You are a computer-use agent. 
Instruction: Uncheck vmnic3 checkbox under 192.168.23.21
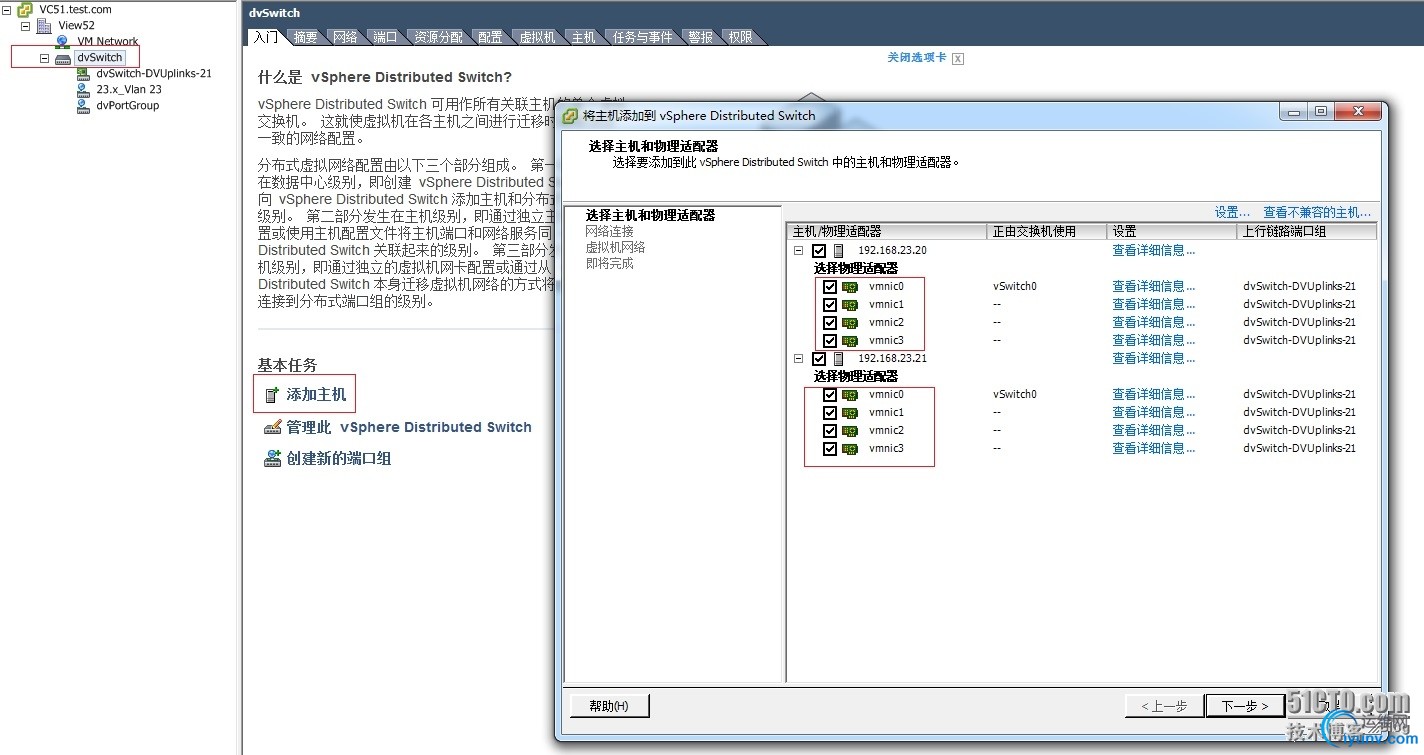click(829, 448)
